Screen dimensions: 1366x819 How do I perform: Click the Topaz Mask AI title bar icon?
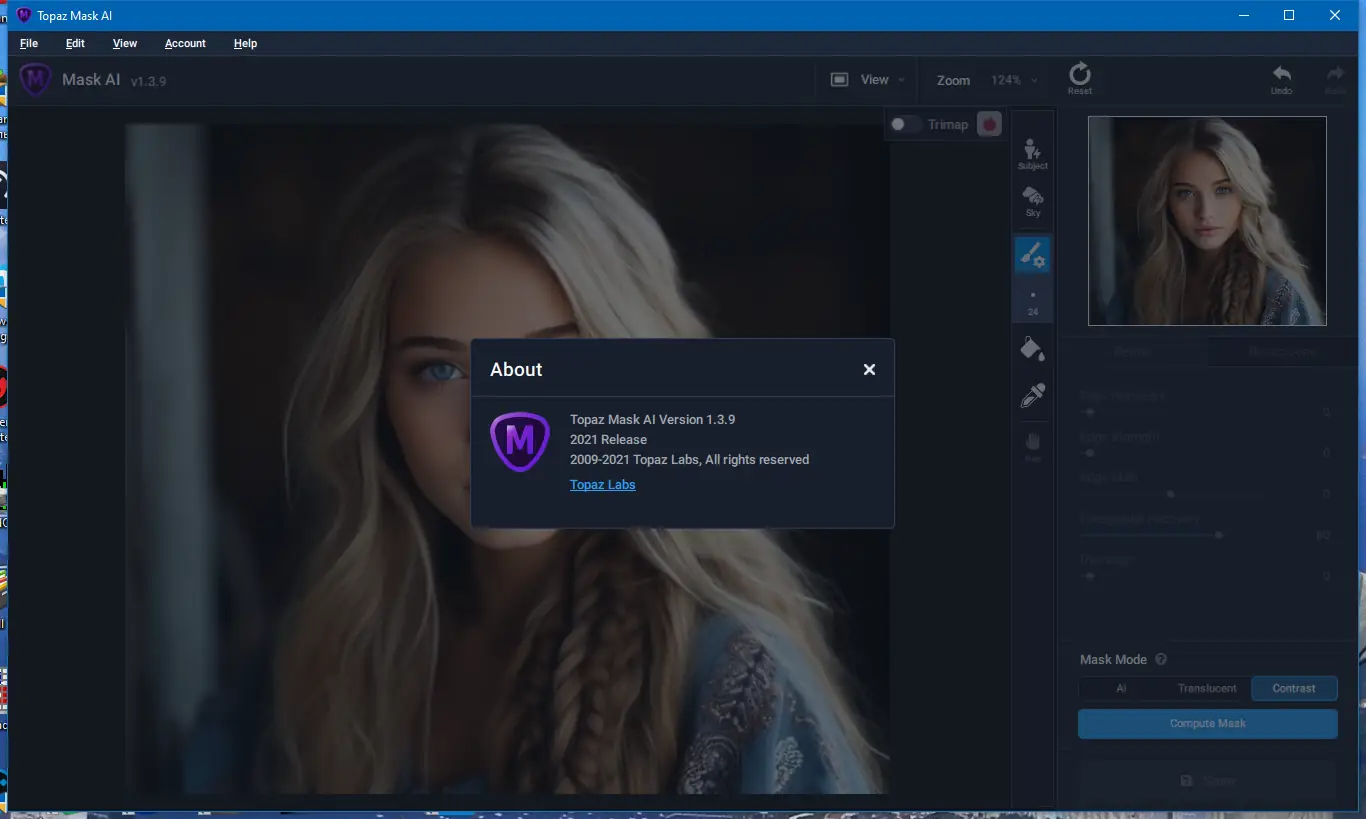coord(24,15)
